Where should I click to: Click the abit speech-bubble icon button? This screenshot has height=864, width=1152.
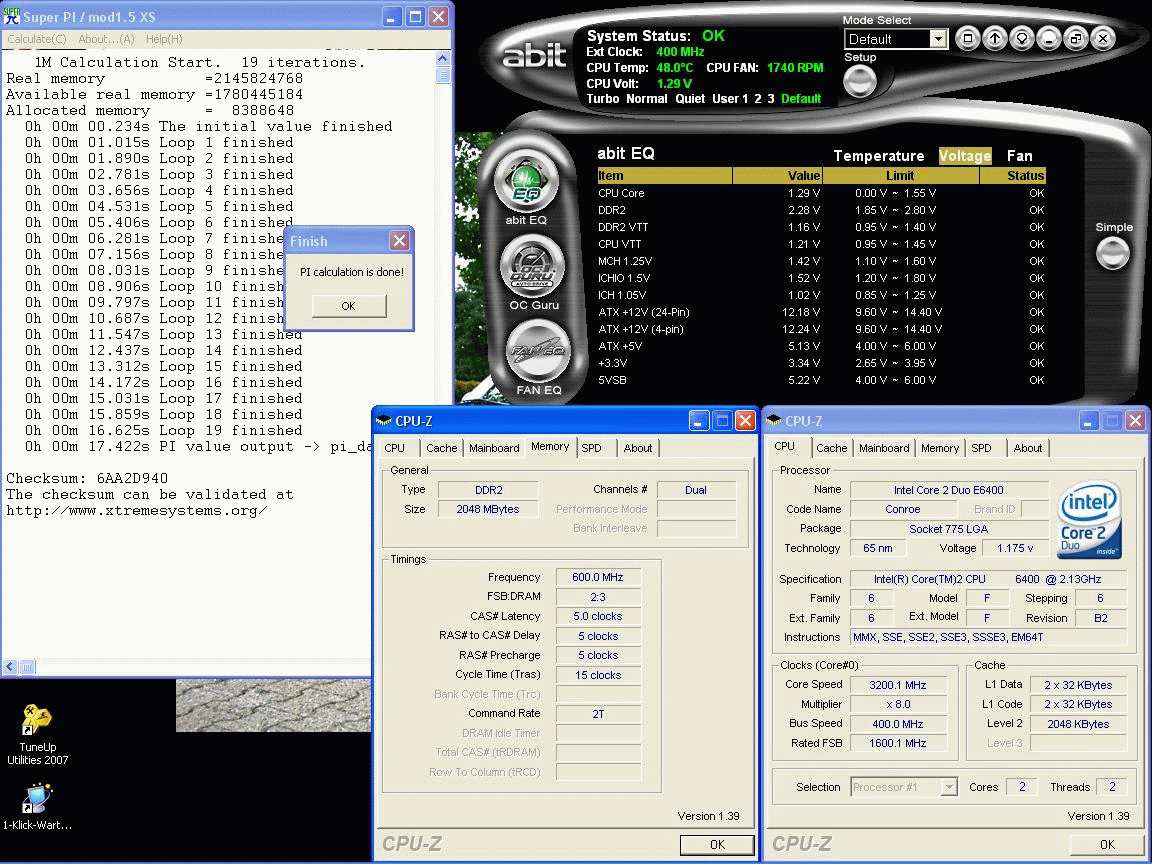point(1022,38)
